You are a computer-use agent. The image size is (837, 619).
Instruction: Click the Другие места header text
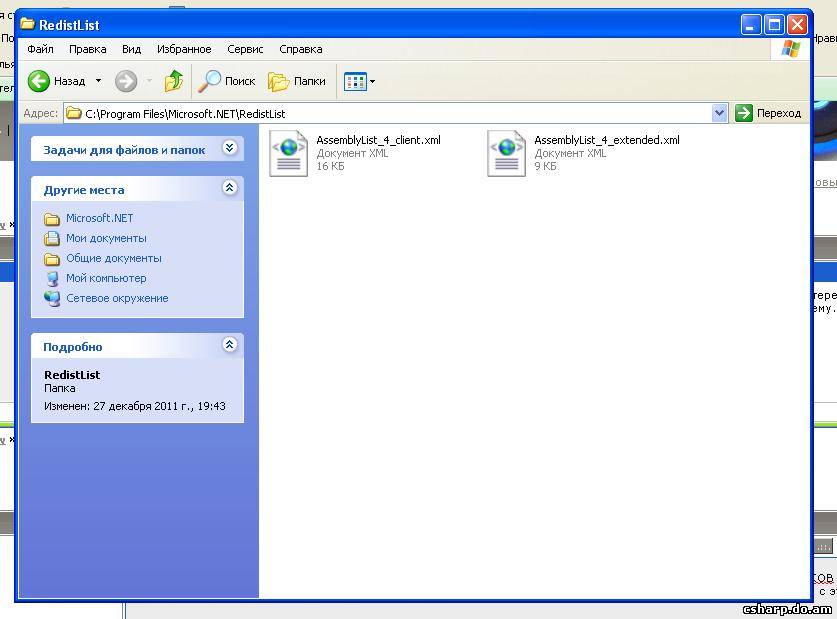(84, 190)
